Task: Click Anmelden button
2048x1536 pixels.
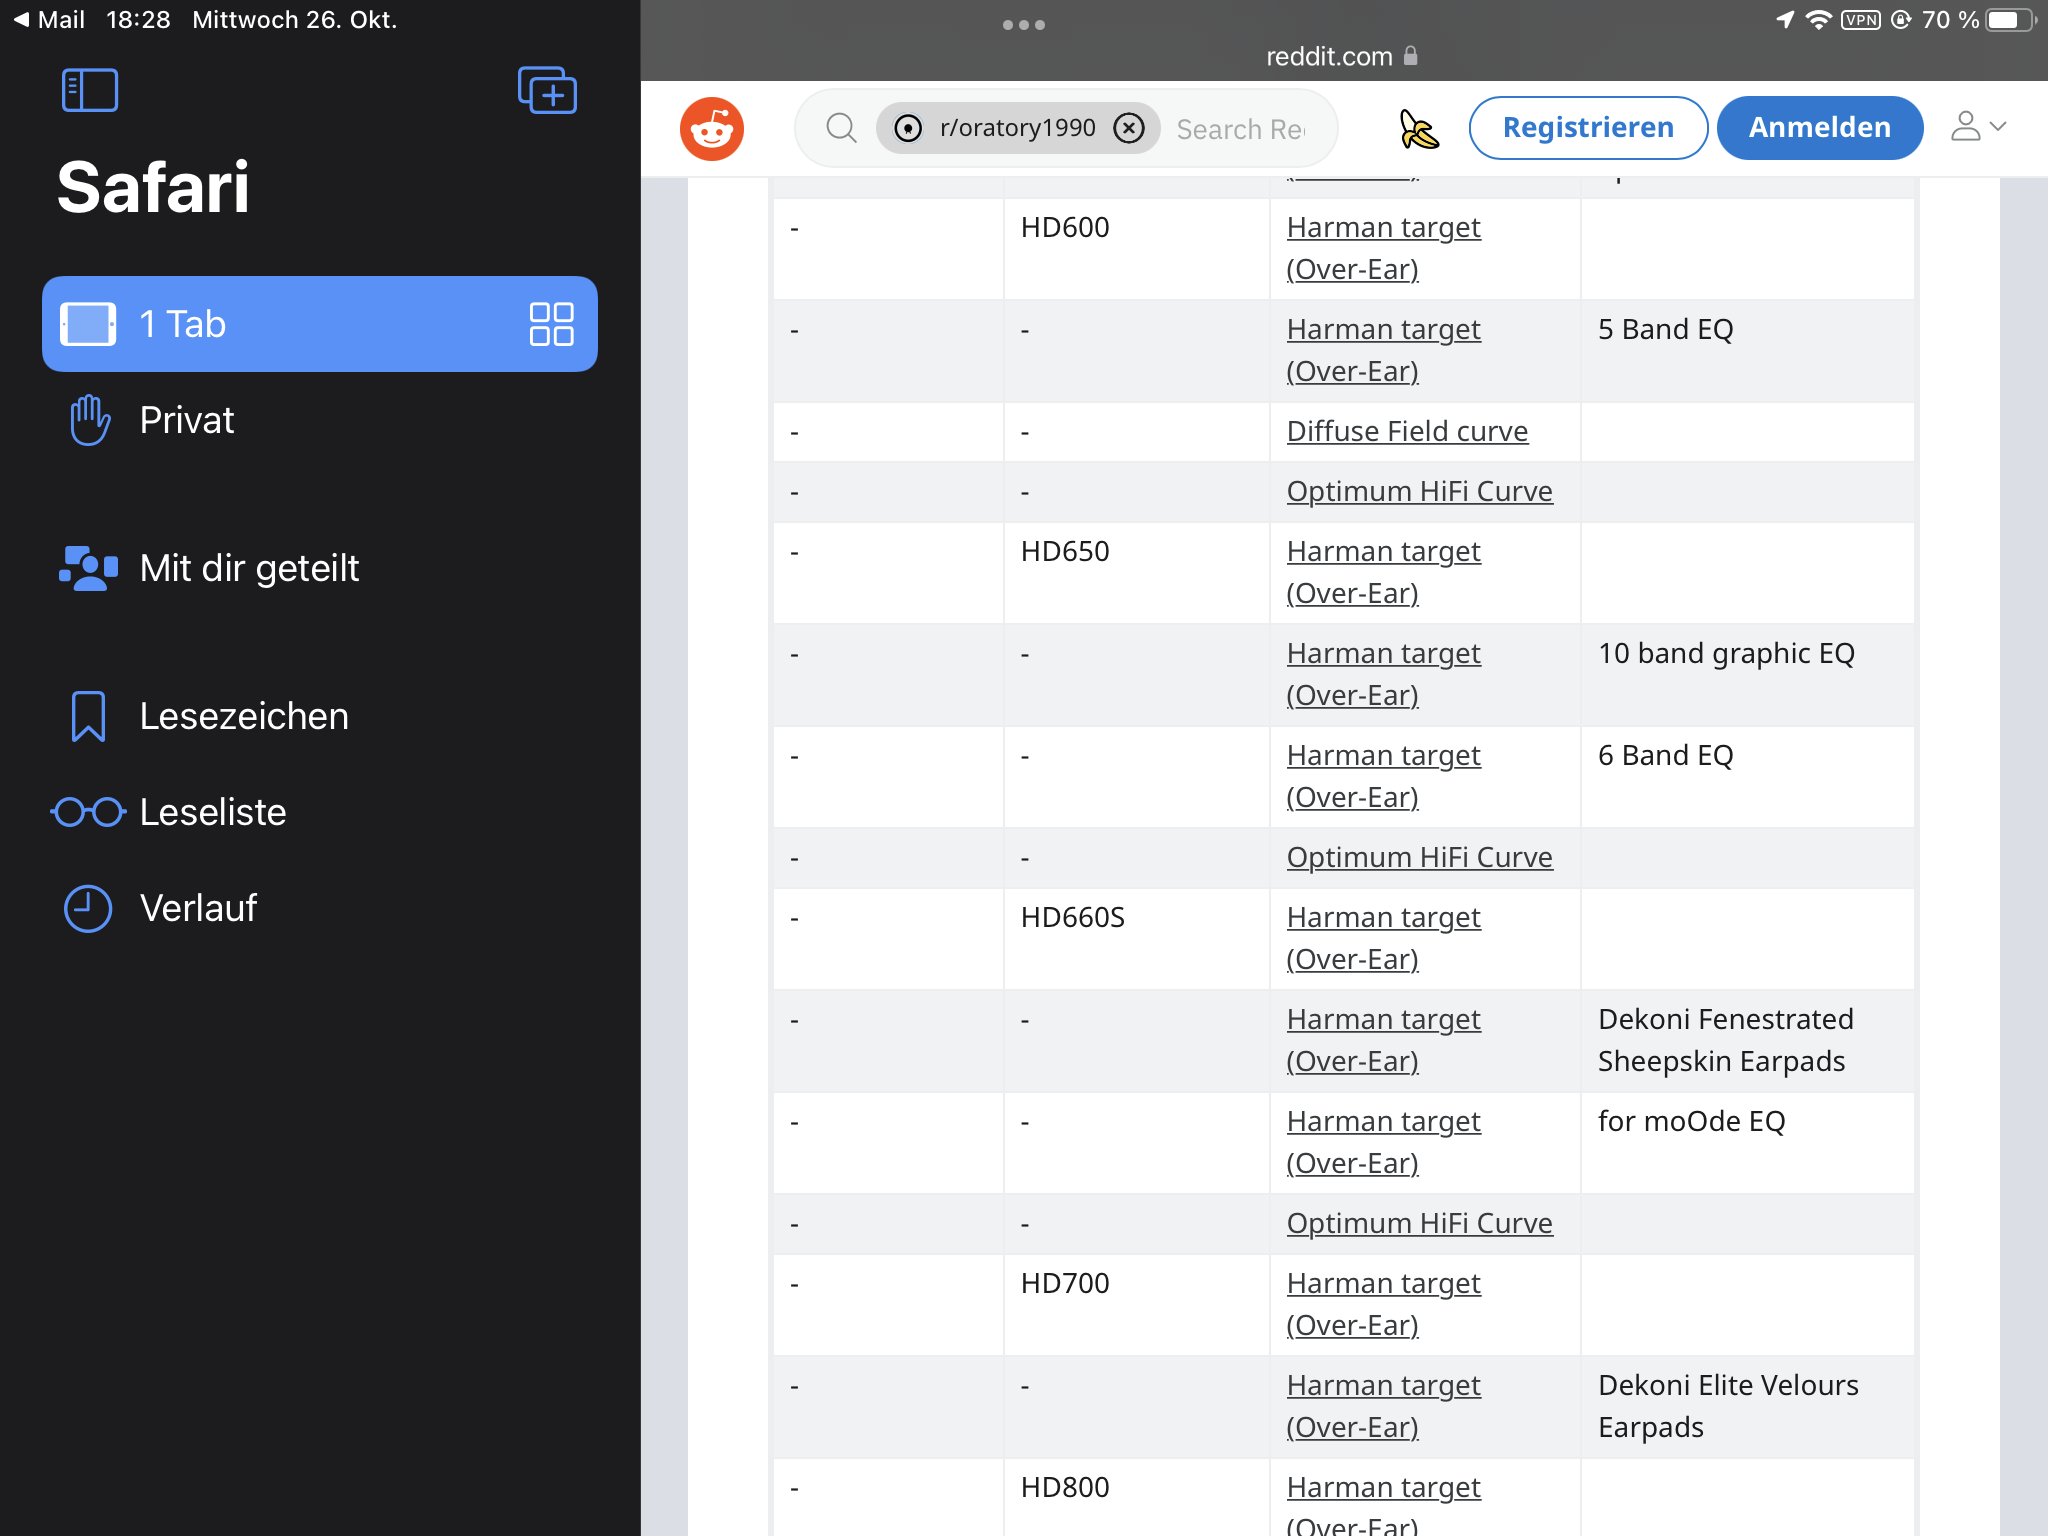Action: coord(1820,128)
